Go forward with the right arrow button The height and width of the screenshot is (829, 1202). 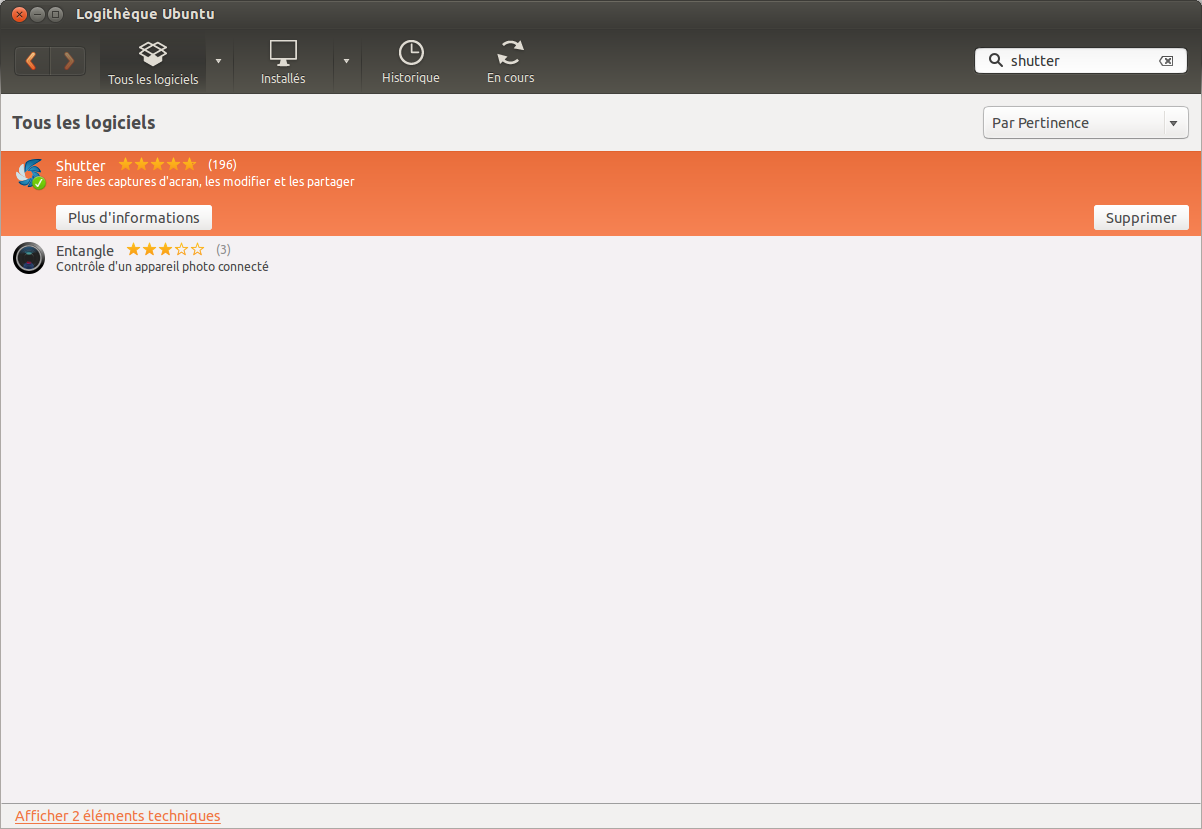point(68,61)
